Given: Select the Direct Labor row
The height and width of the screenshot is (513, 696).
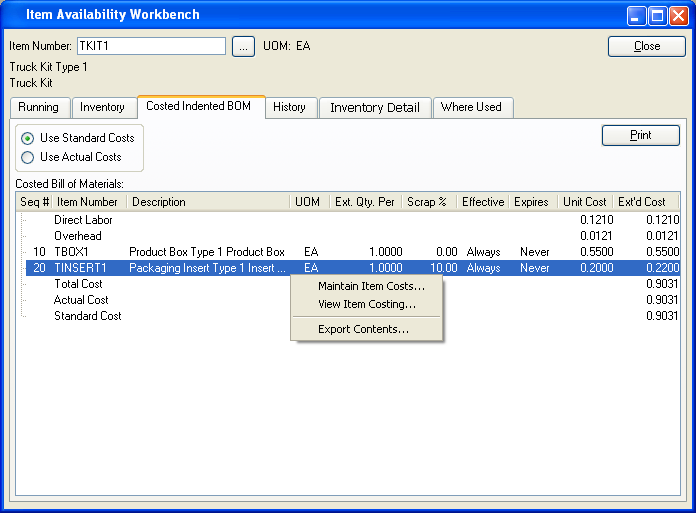Looking at the screenshot, I should tap(353, 220).
